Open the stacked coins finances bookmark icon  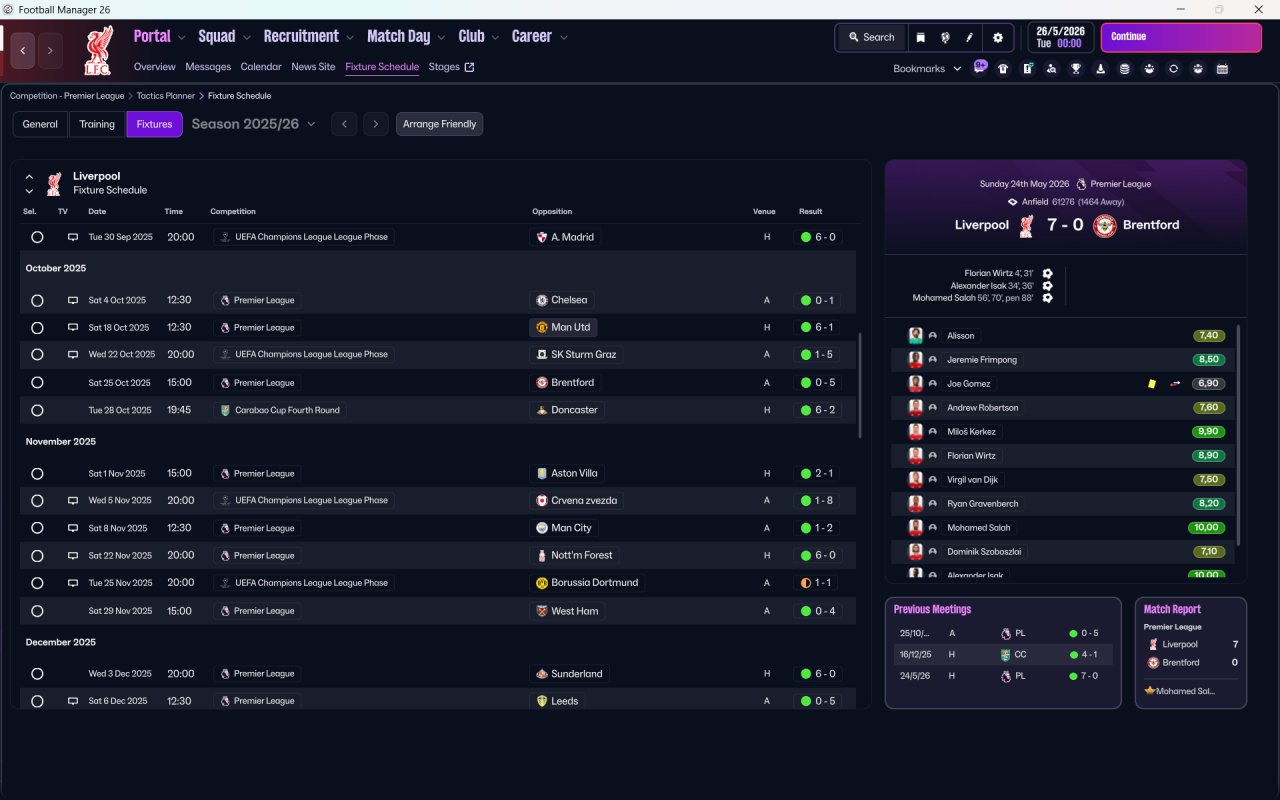(x=1125, y=69)
